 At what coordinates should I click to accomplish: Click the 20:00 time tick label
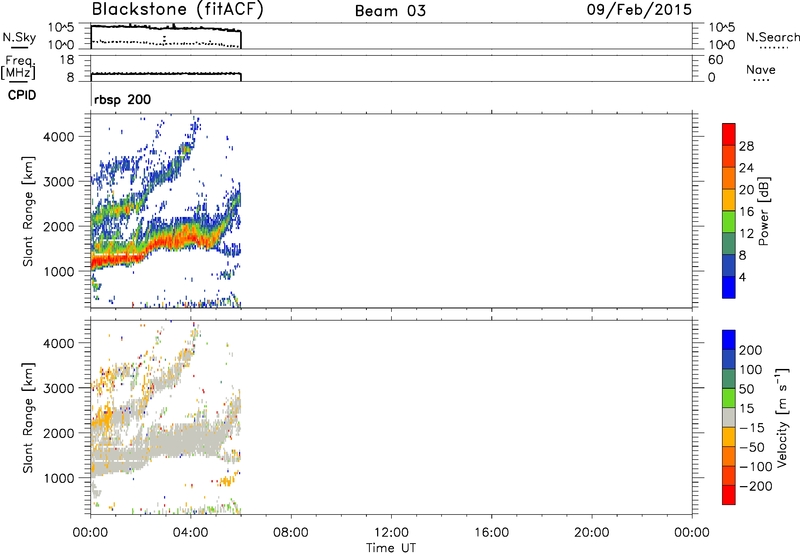coord(591,533)
